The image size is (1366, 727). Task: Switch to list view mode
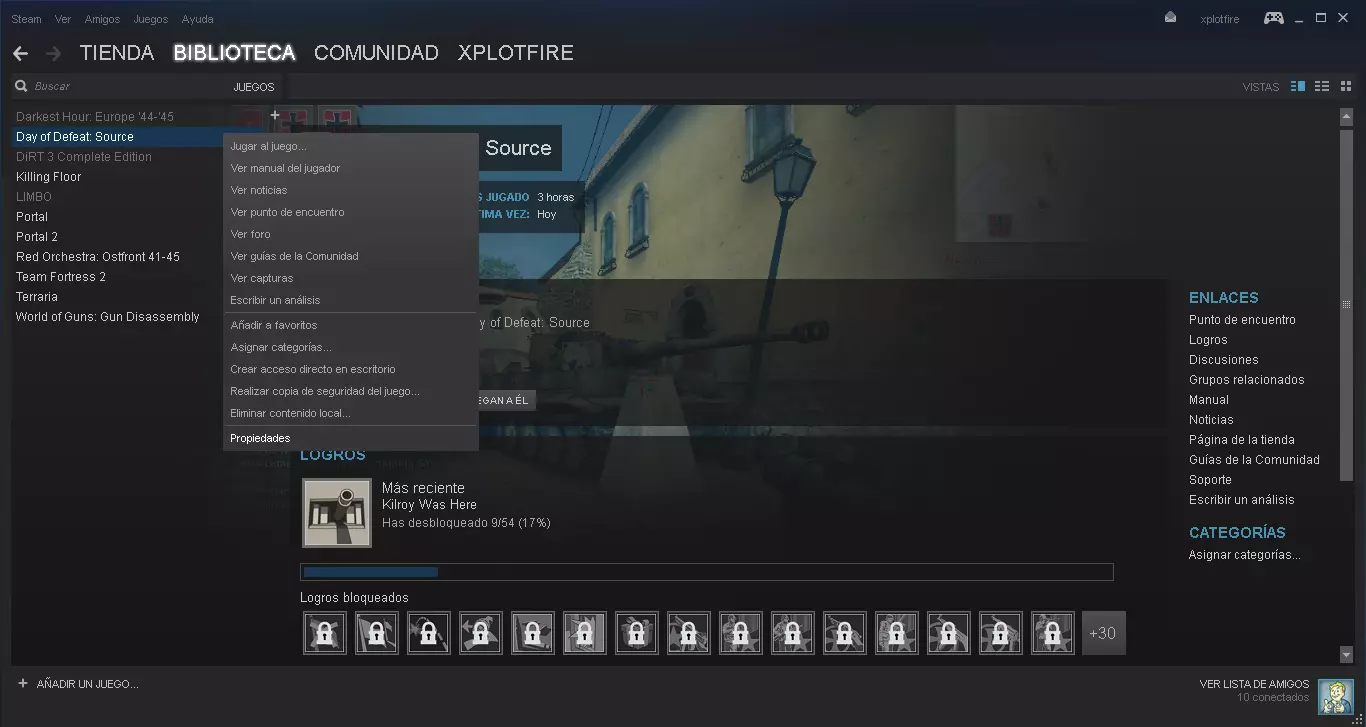pyautogui.click(x=1322, y=87)
